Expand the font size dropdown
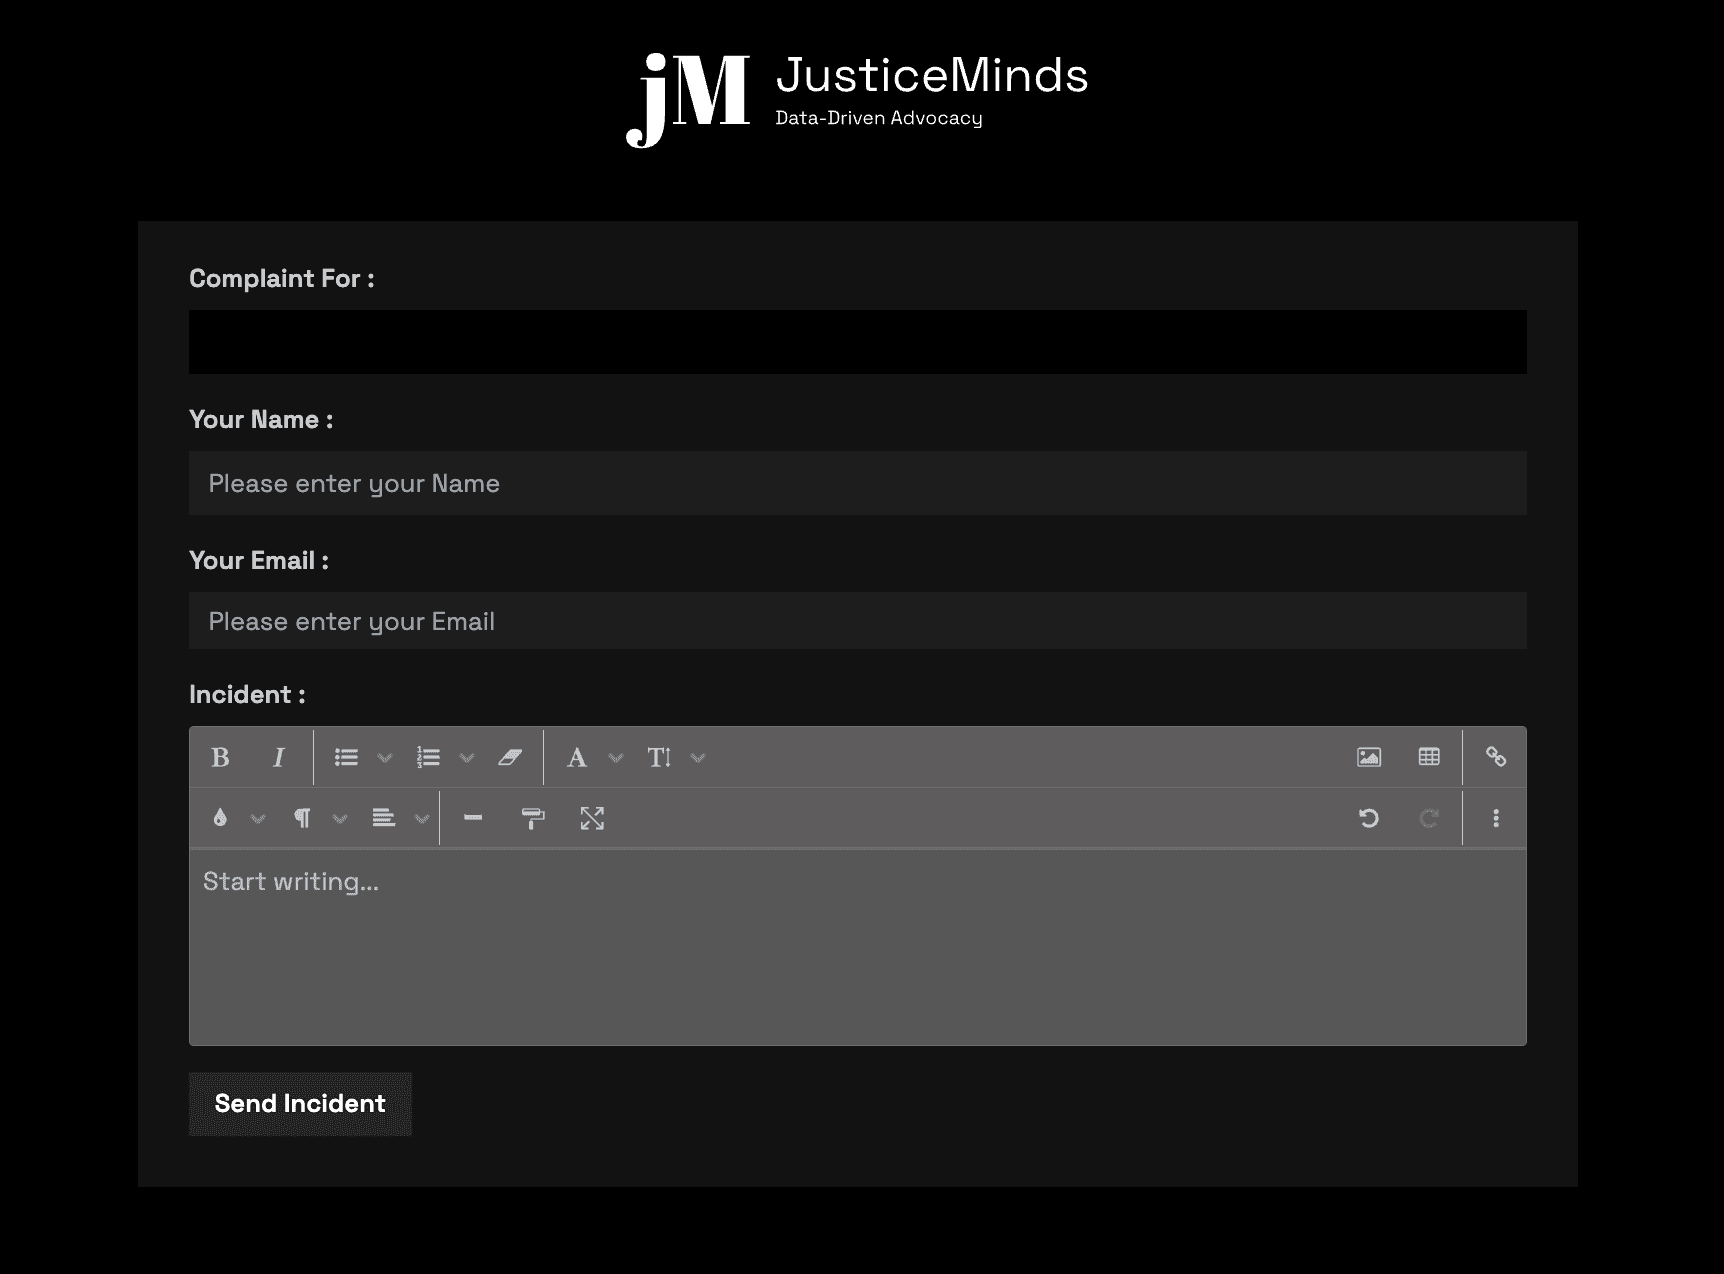The image size is (1724, 1274). pyautogui.click(x=698, y=758)
